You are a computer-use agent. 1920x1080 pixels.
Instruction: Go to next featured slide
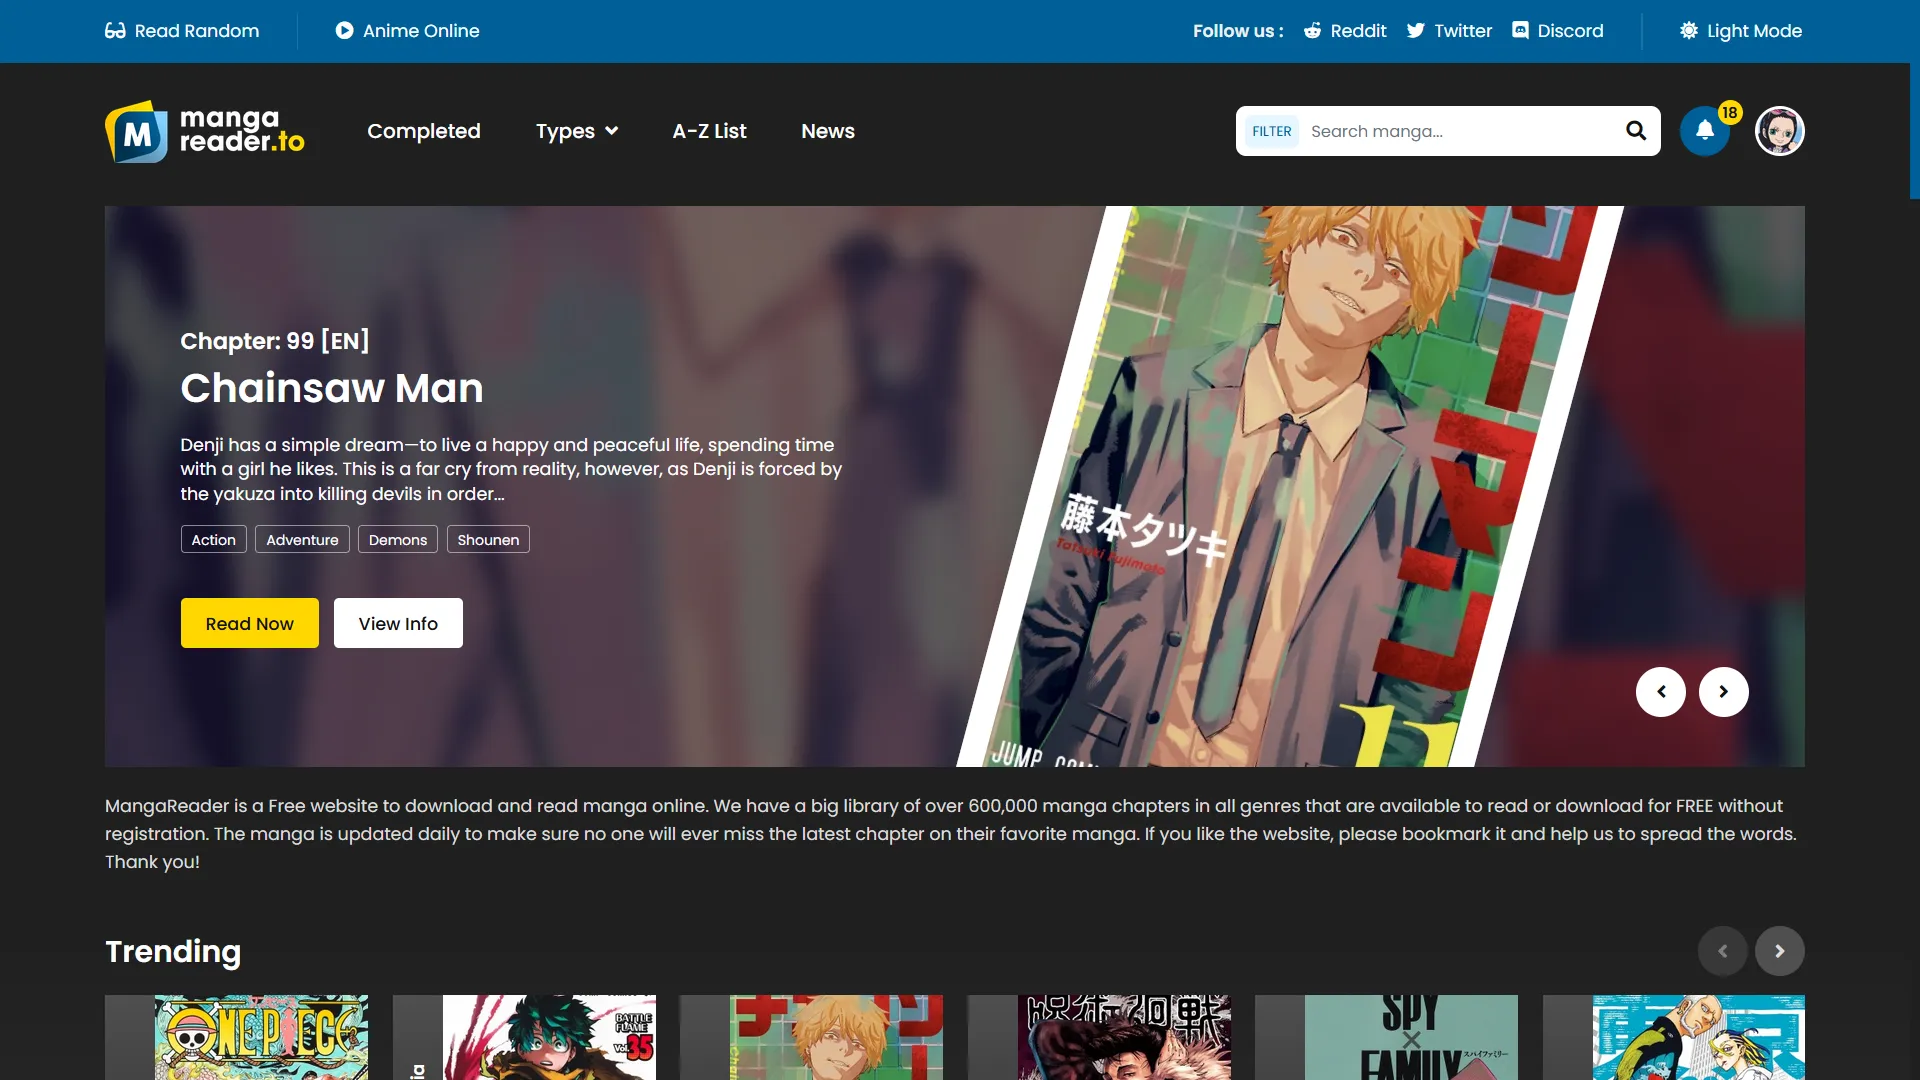tap(1724, 692)
